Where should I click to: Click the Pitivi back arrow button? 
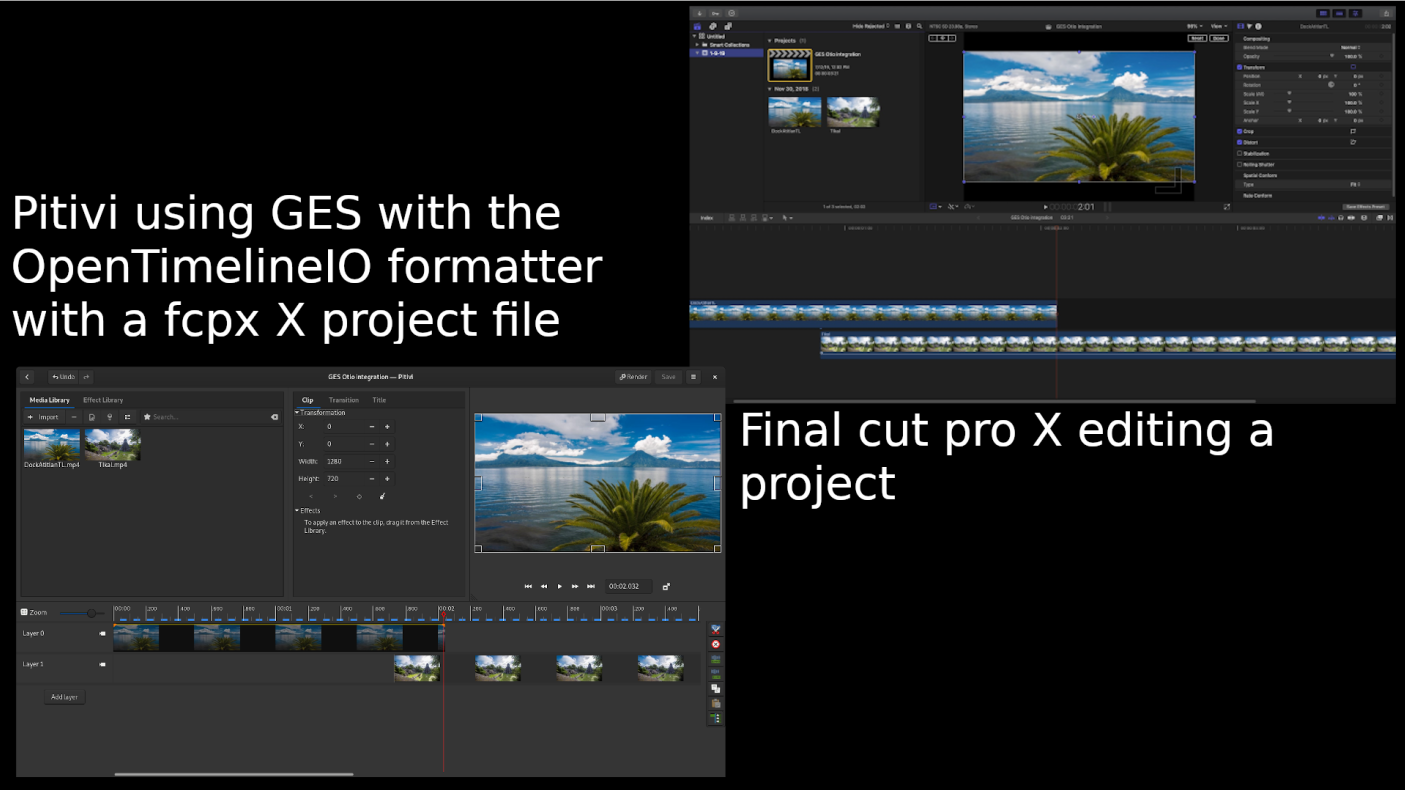point(27,377)
